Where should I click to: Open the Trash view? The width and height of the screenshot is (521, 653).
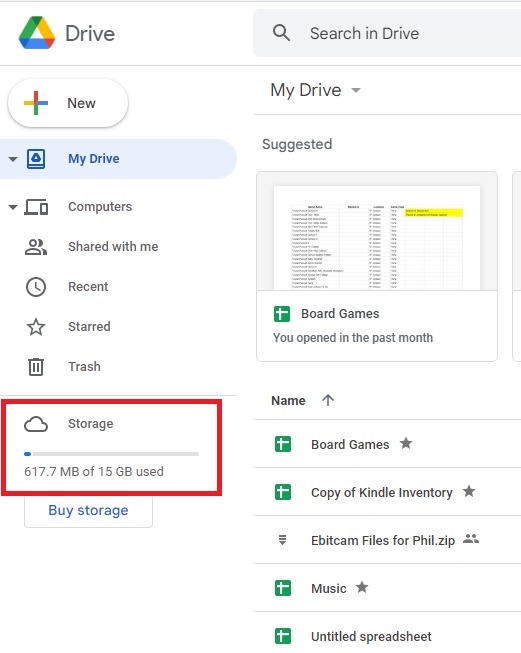click(x=84, y=366)
